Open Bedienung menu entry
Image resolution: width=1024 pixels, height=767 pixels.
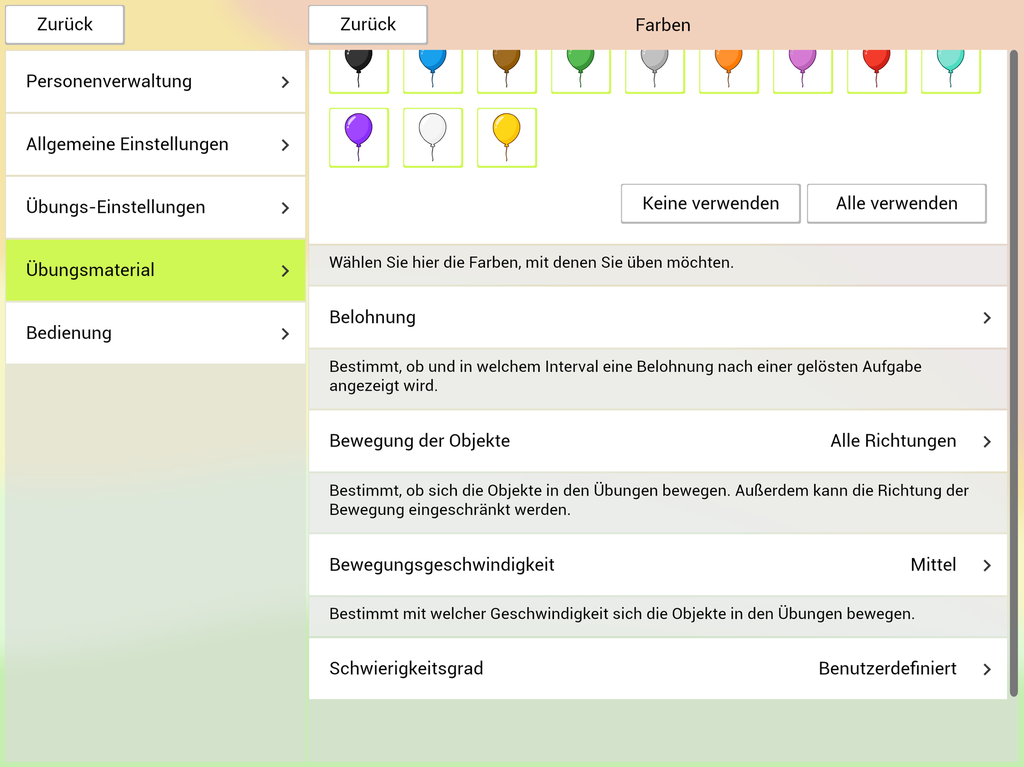155,333
